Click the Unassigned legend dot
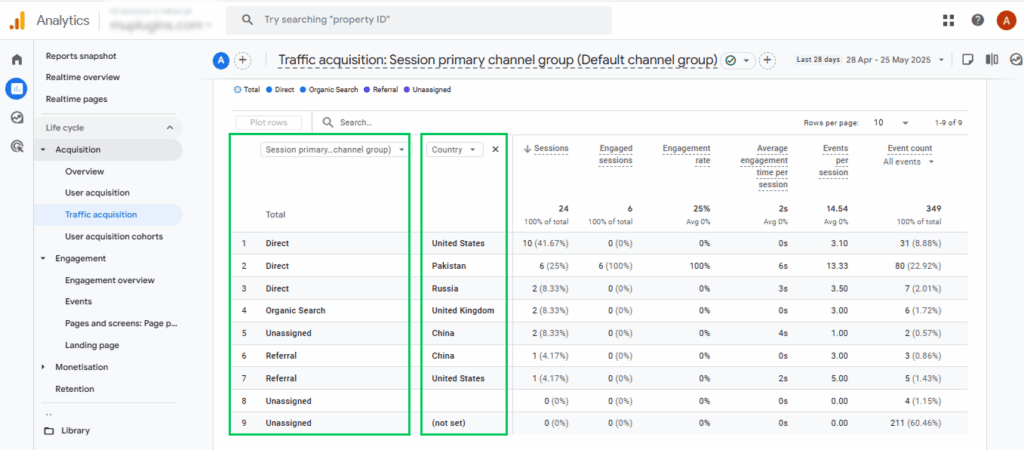This screenshot has height=450, width=1024. [x=407, y=89]
